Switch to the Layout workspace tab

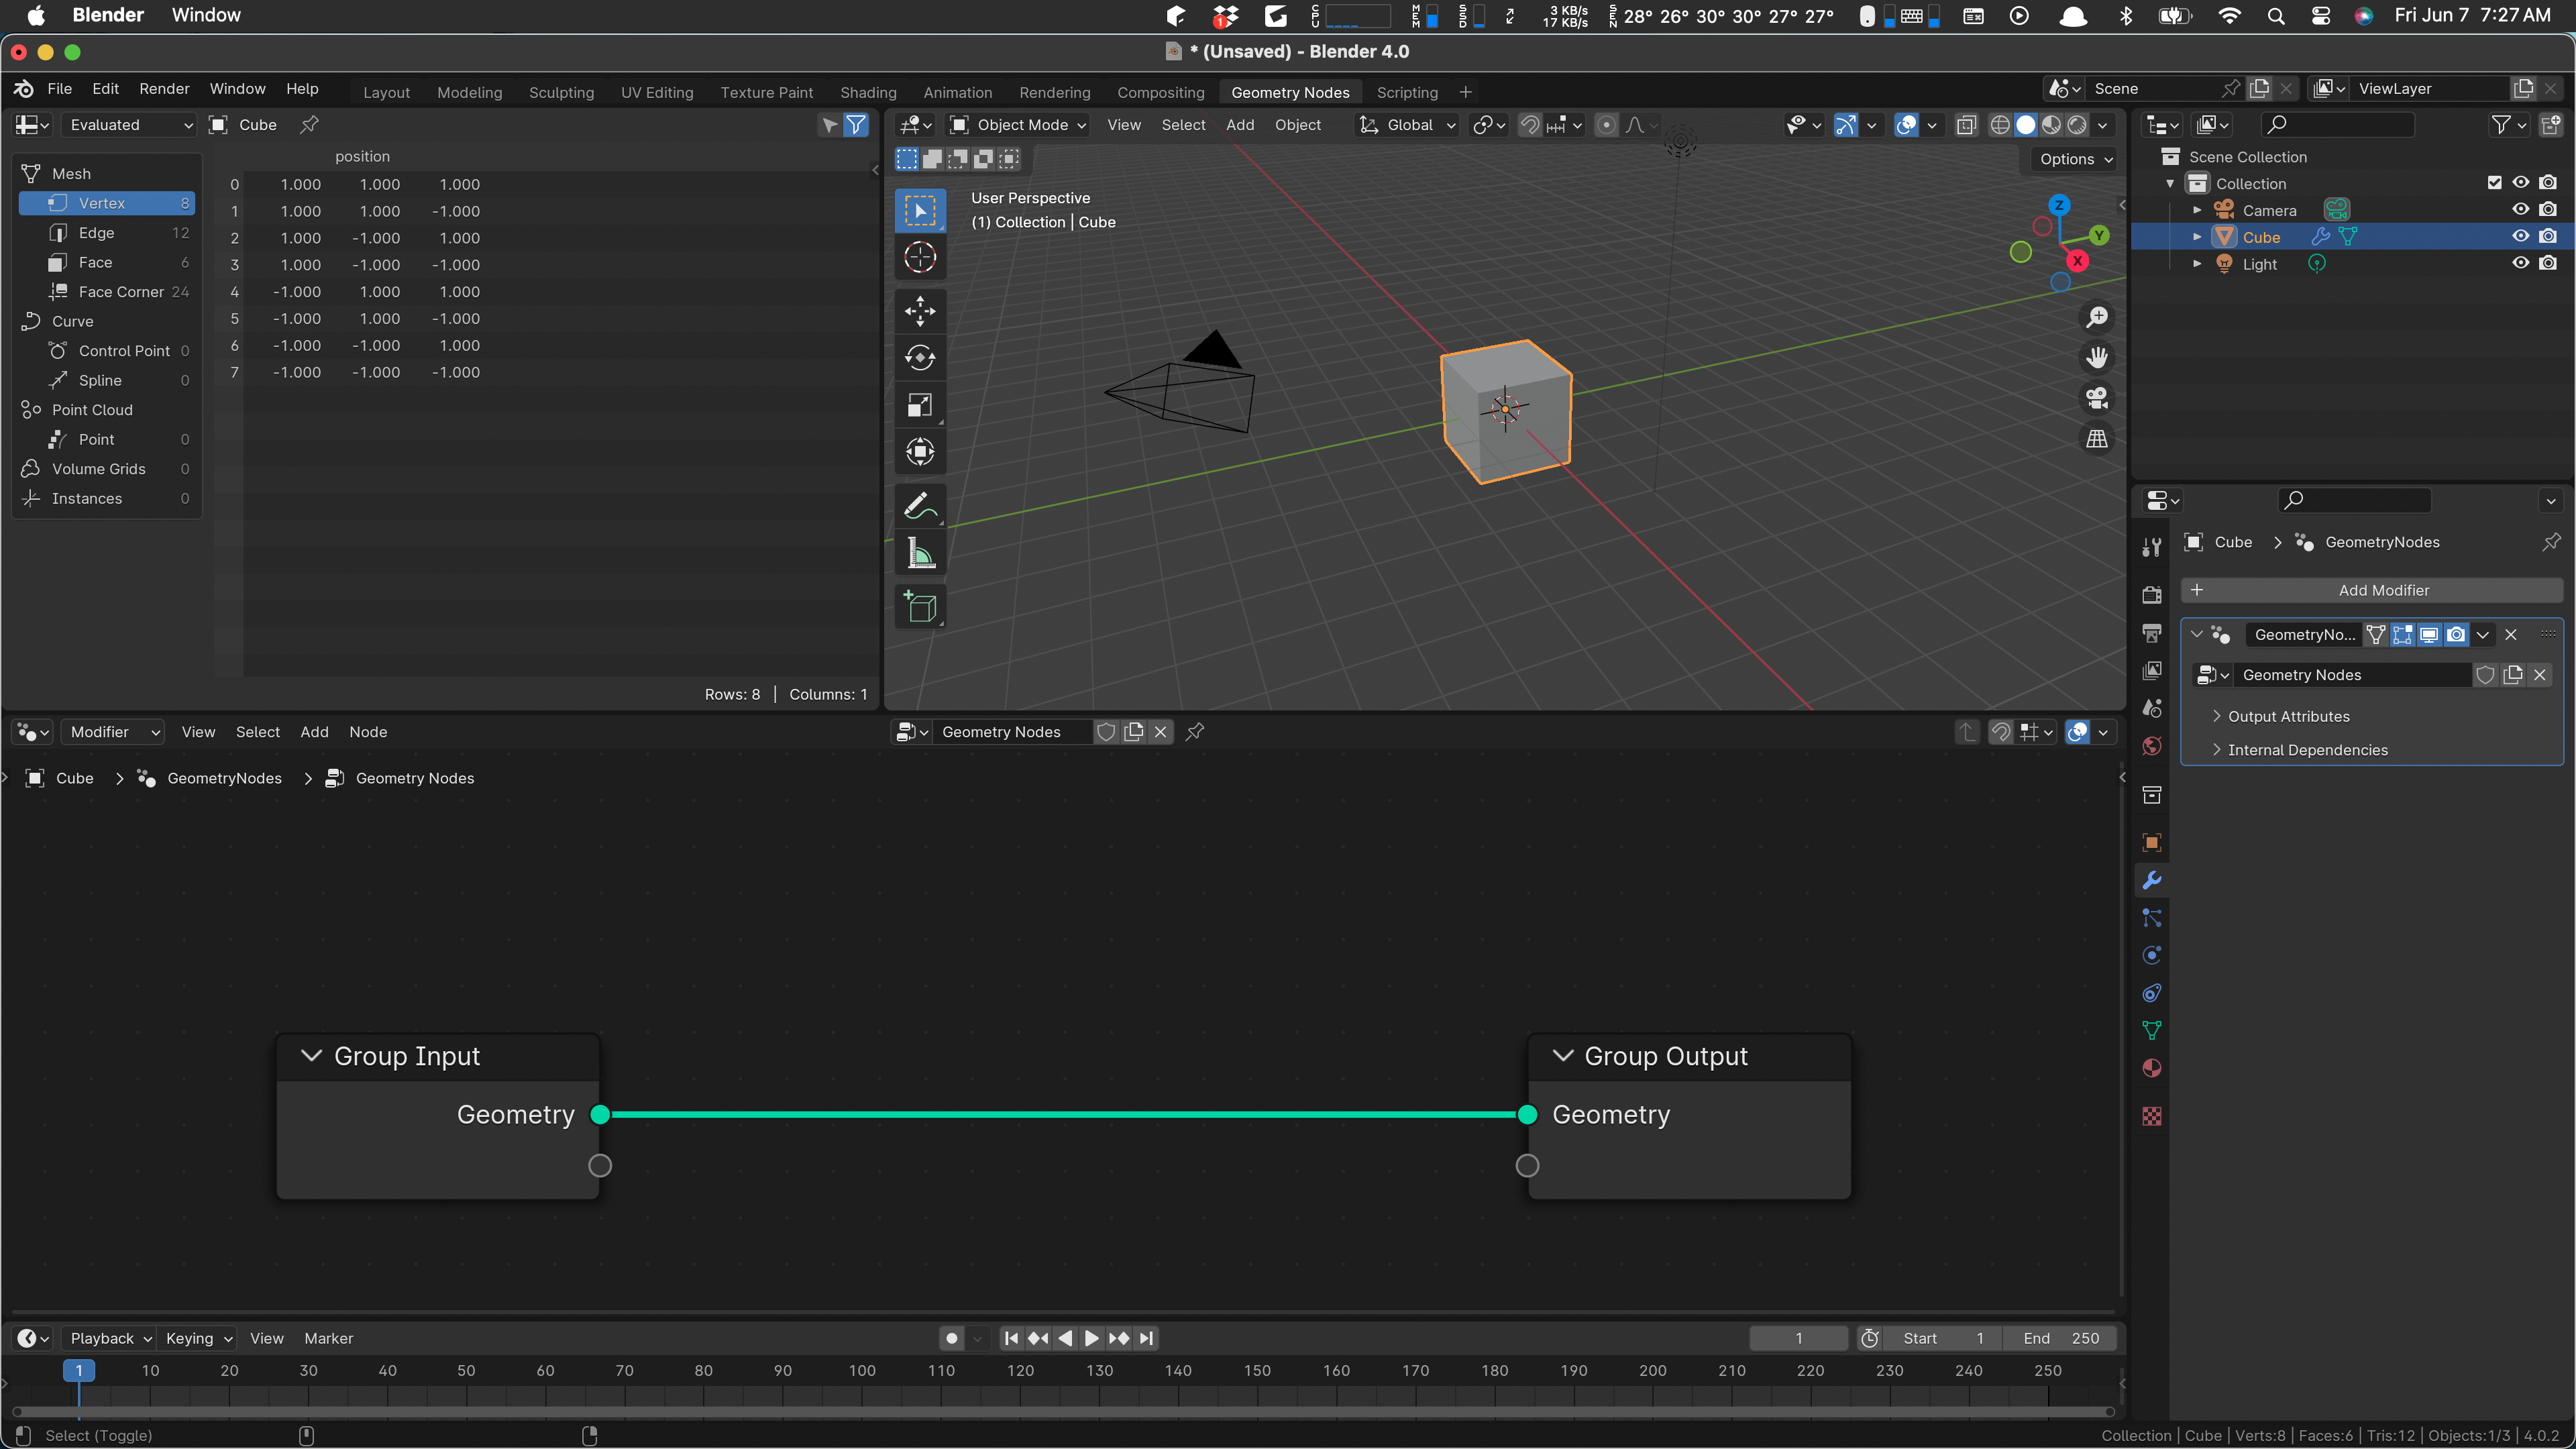tap(386, 92)
